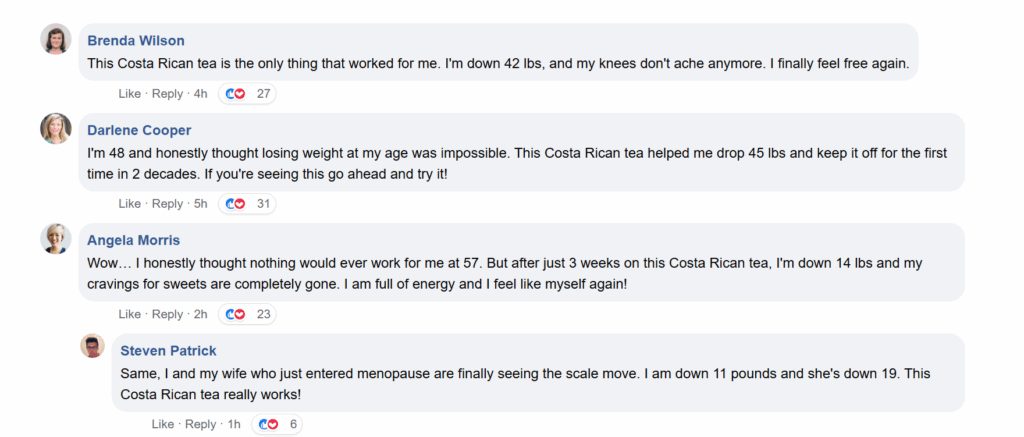
Task: Click Brenda Wilson's profile picture
Action: (55, 39)
